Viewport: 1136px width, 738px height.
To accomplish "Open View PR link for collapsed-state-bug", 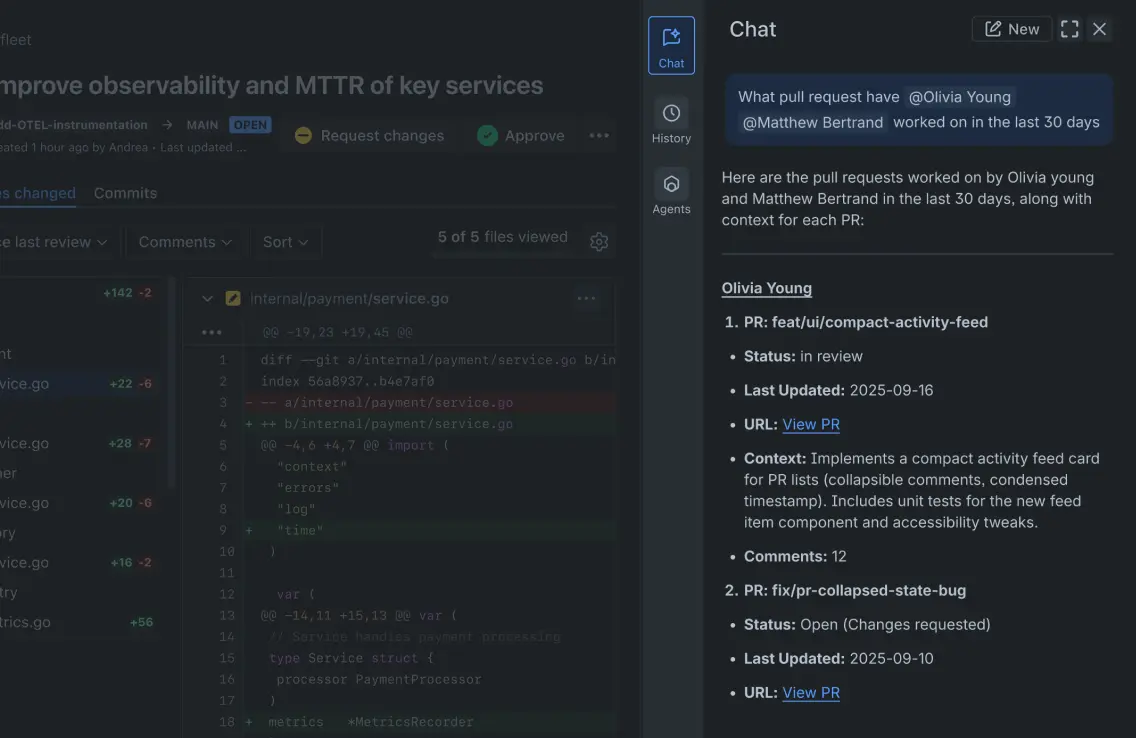I will pos(810,692).
